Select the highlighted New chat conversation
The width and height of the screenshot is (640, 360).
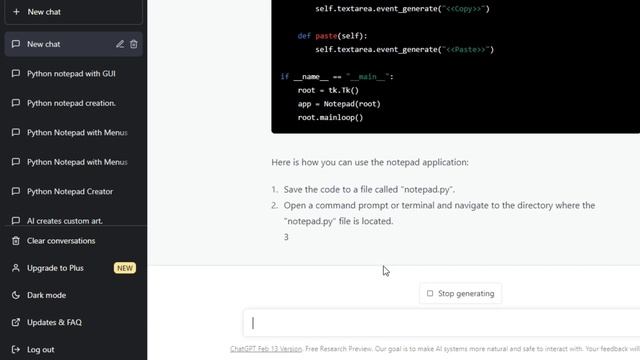[73, 44]
